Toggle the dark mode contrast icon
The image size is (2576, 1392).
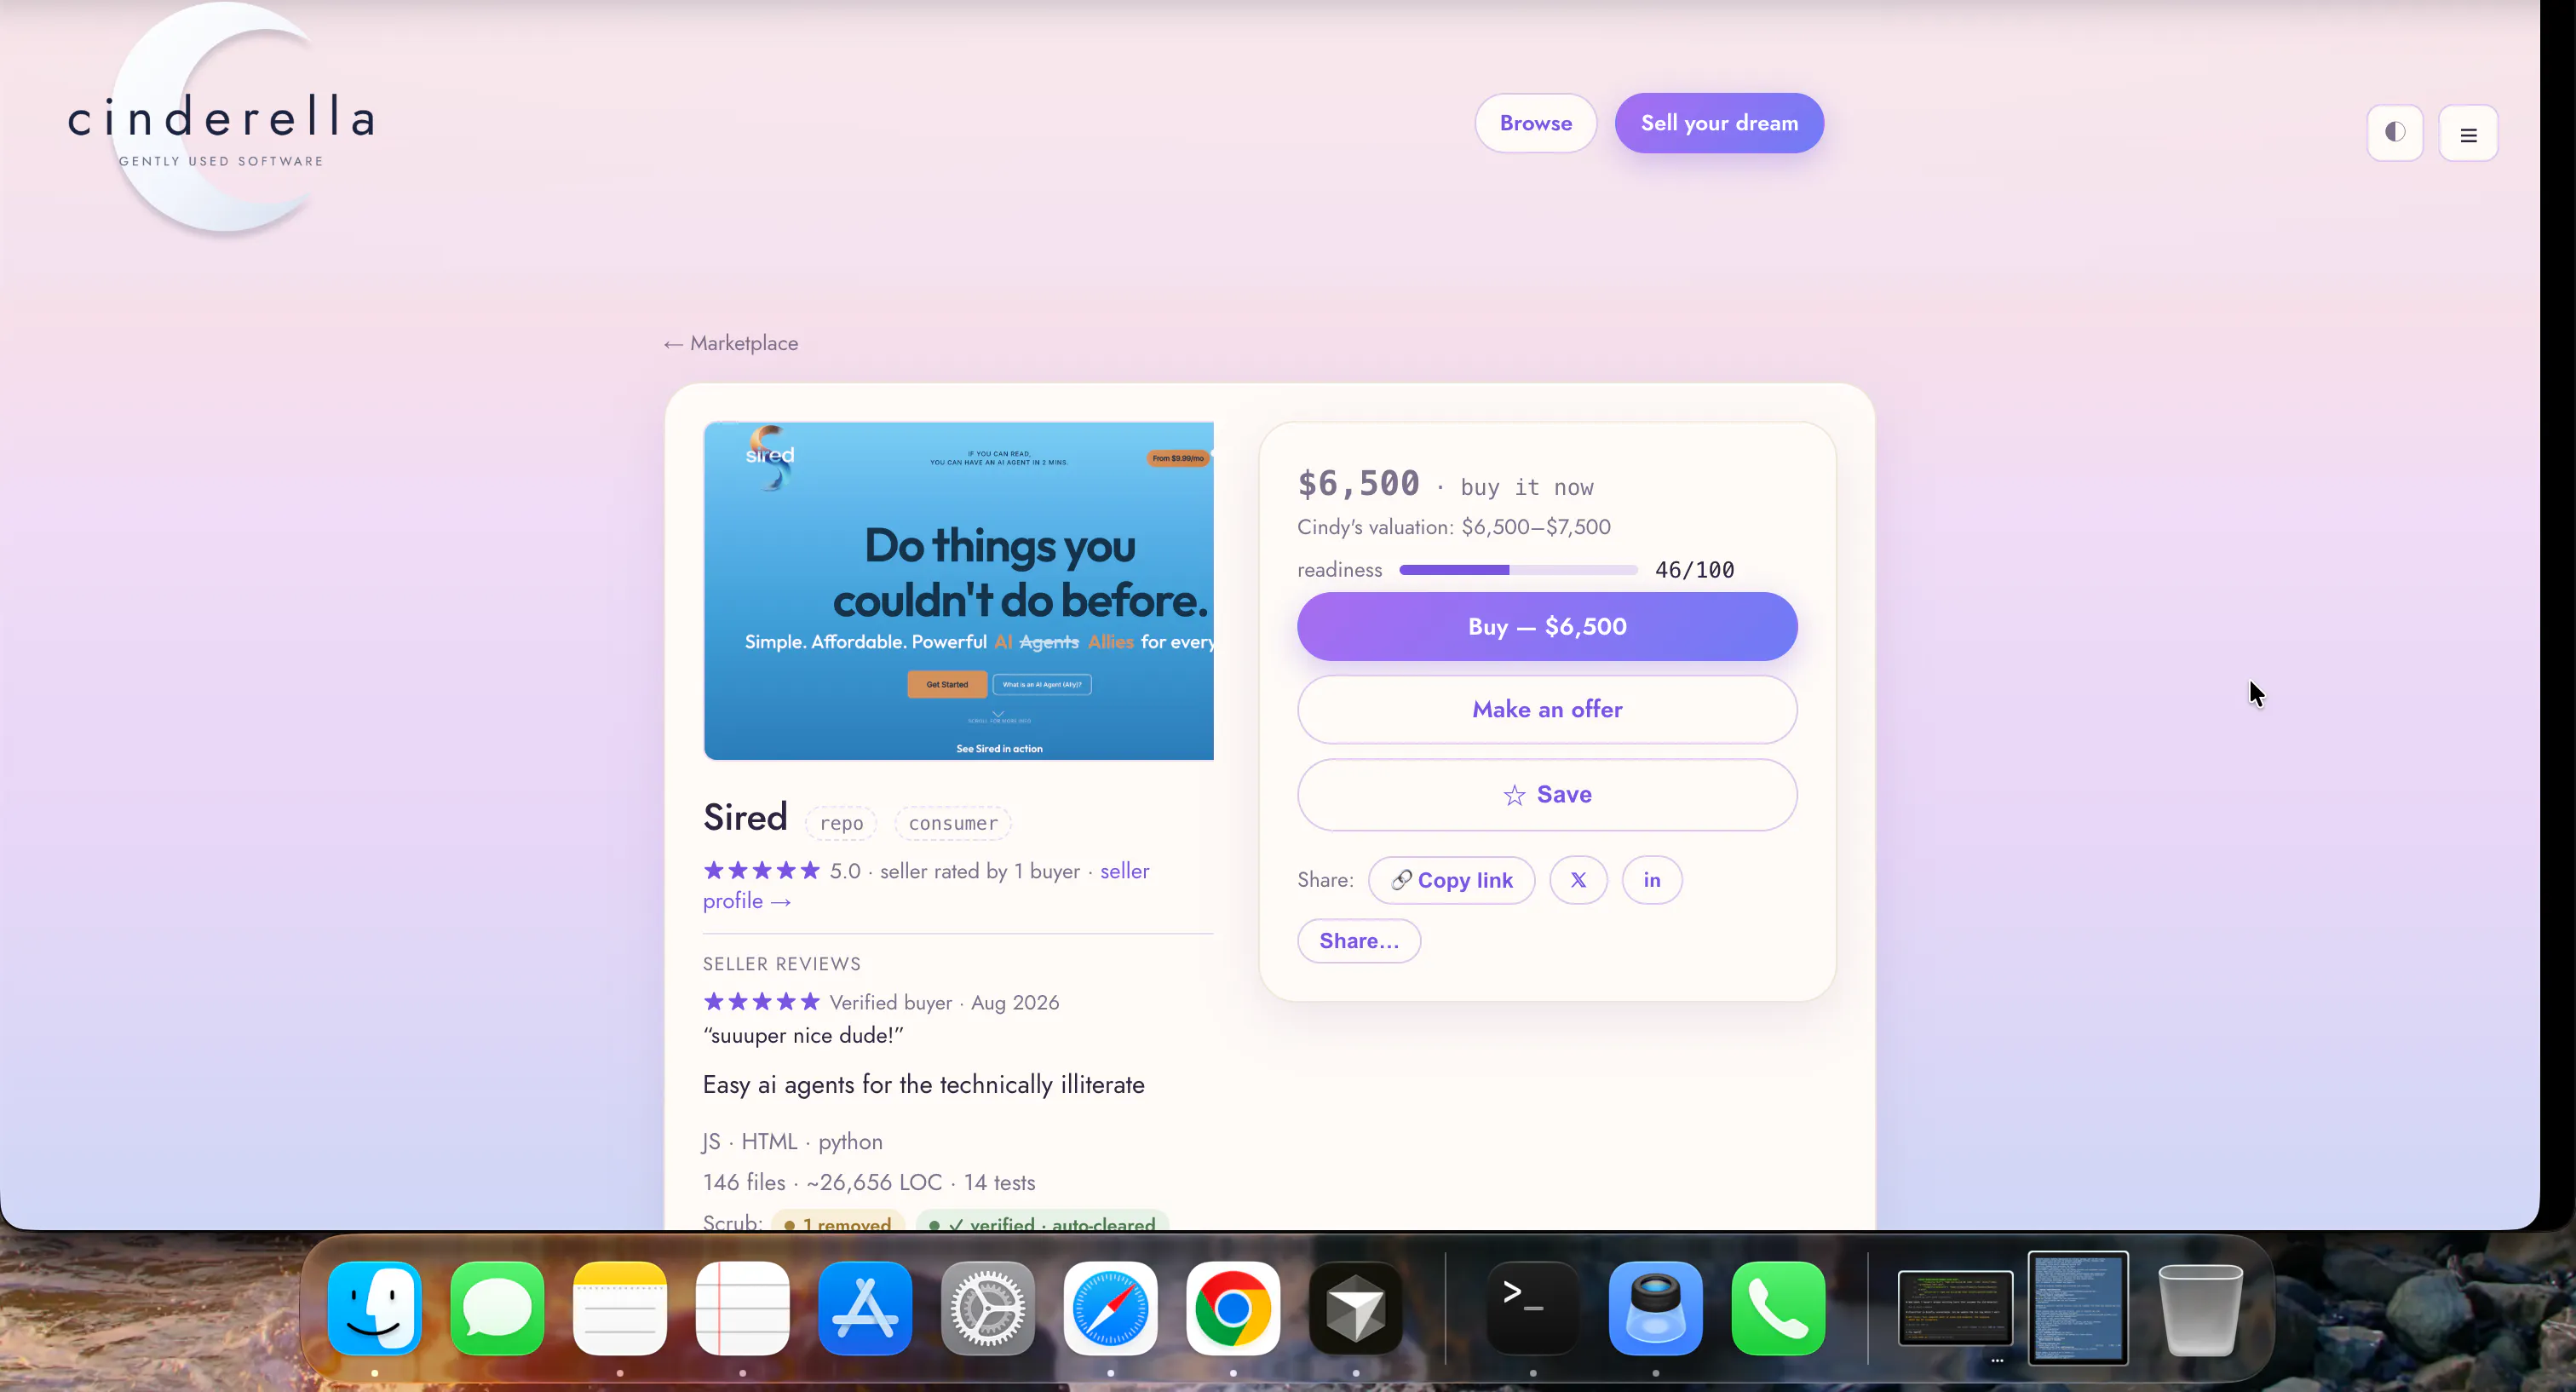pos(2395,133)
